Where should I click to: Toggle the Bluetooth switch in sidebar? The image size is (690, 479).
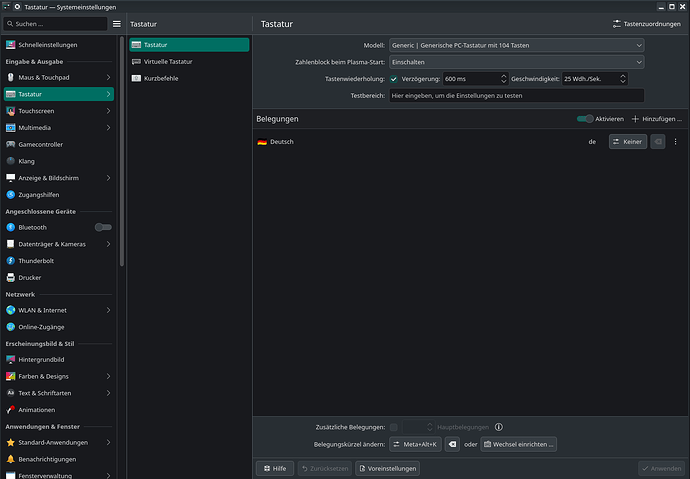click(x=103, y=227)
